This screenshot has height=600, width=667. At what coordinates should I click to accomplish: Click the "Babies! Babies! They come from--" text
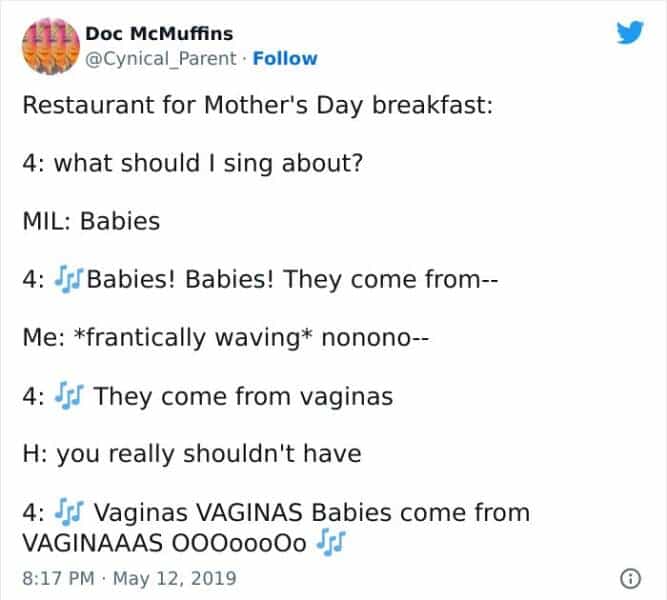tap(293, 279)
